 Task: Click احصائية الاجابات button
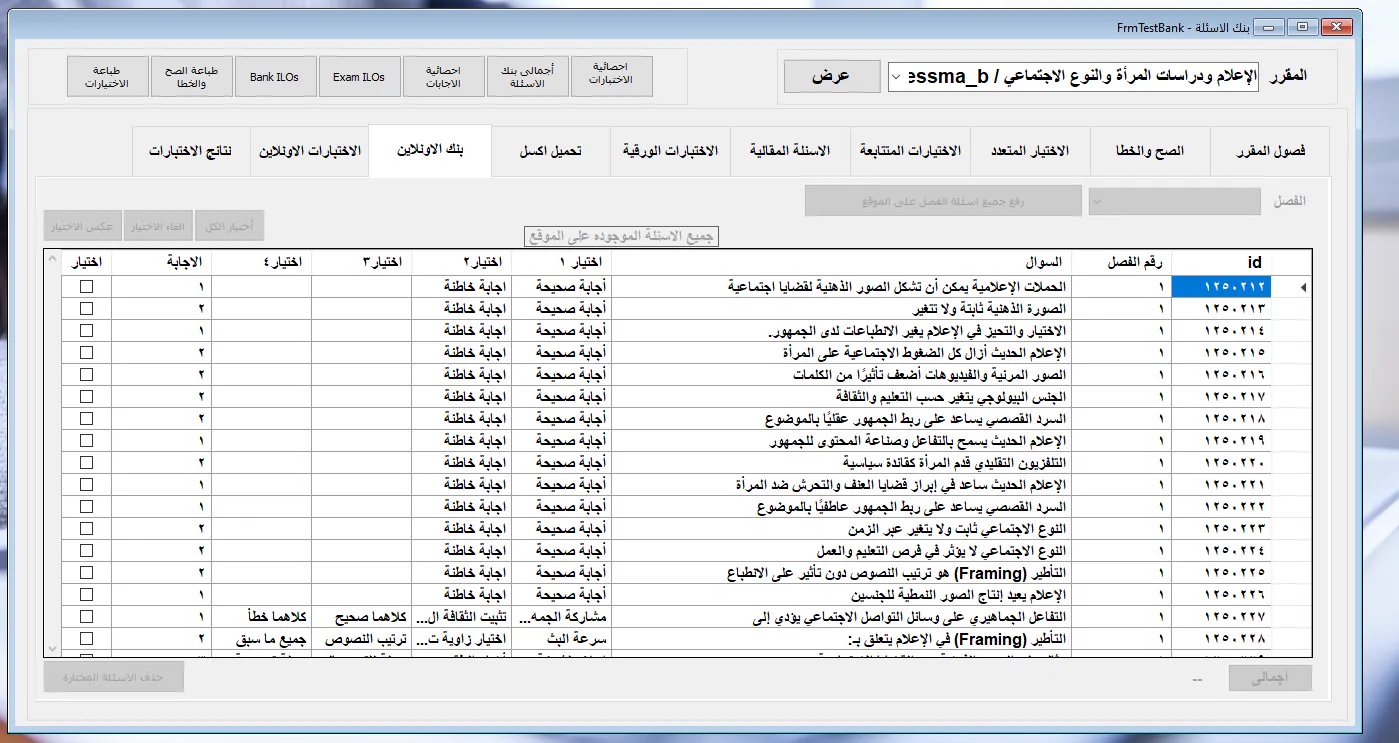click(x=443, y=77)
